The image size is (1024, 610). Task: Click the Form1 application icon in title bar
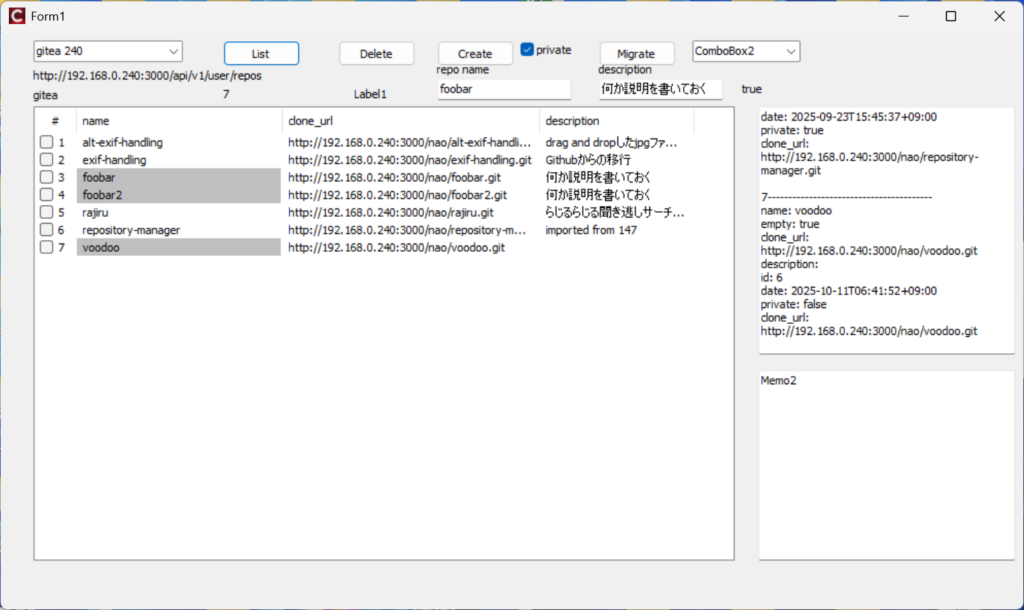tap(16, 16)
